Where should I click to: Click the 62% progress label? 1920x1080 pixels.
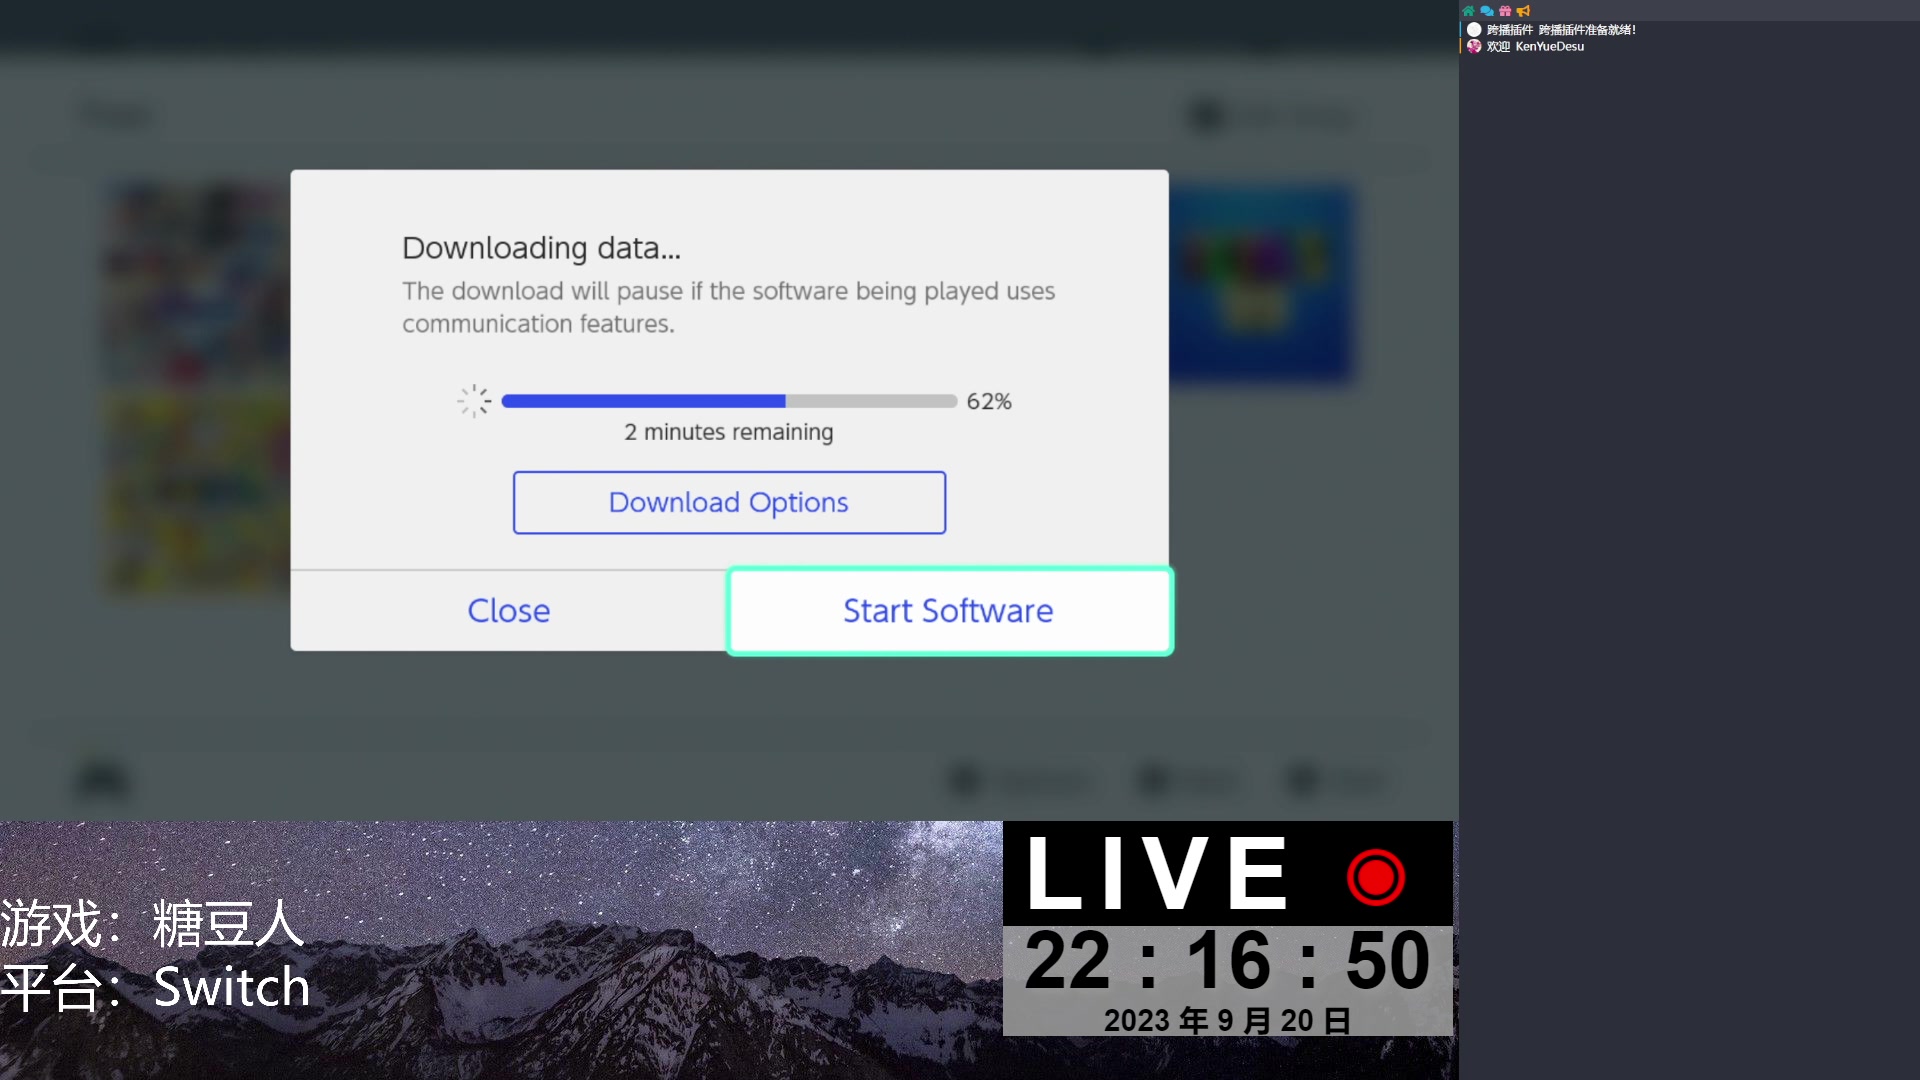click(989, 401)
